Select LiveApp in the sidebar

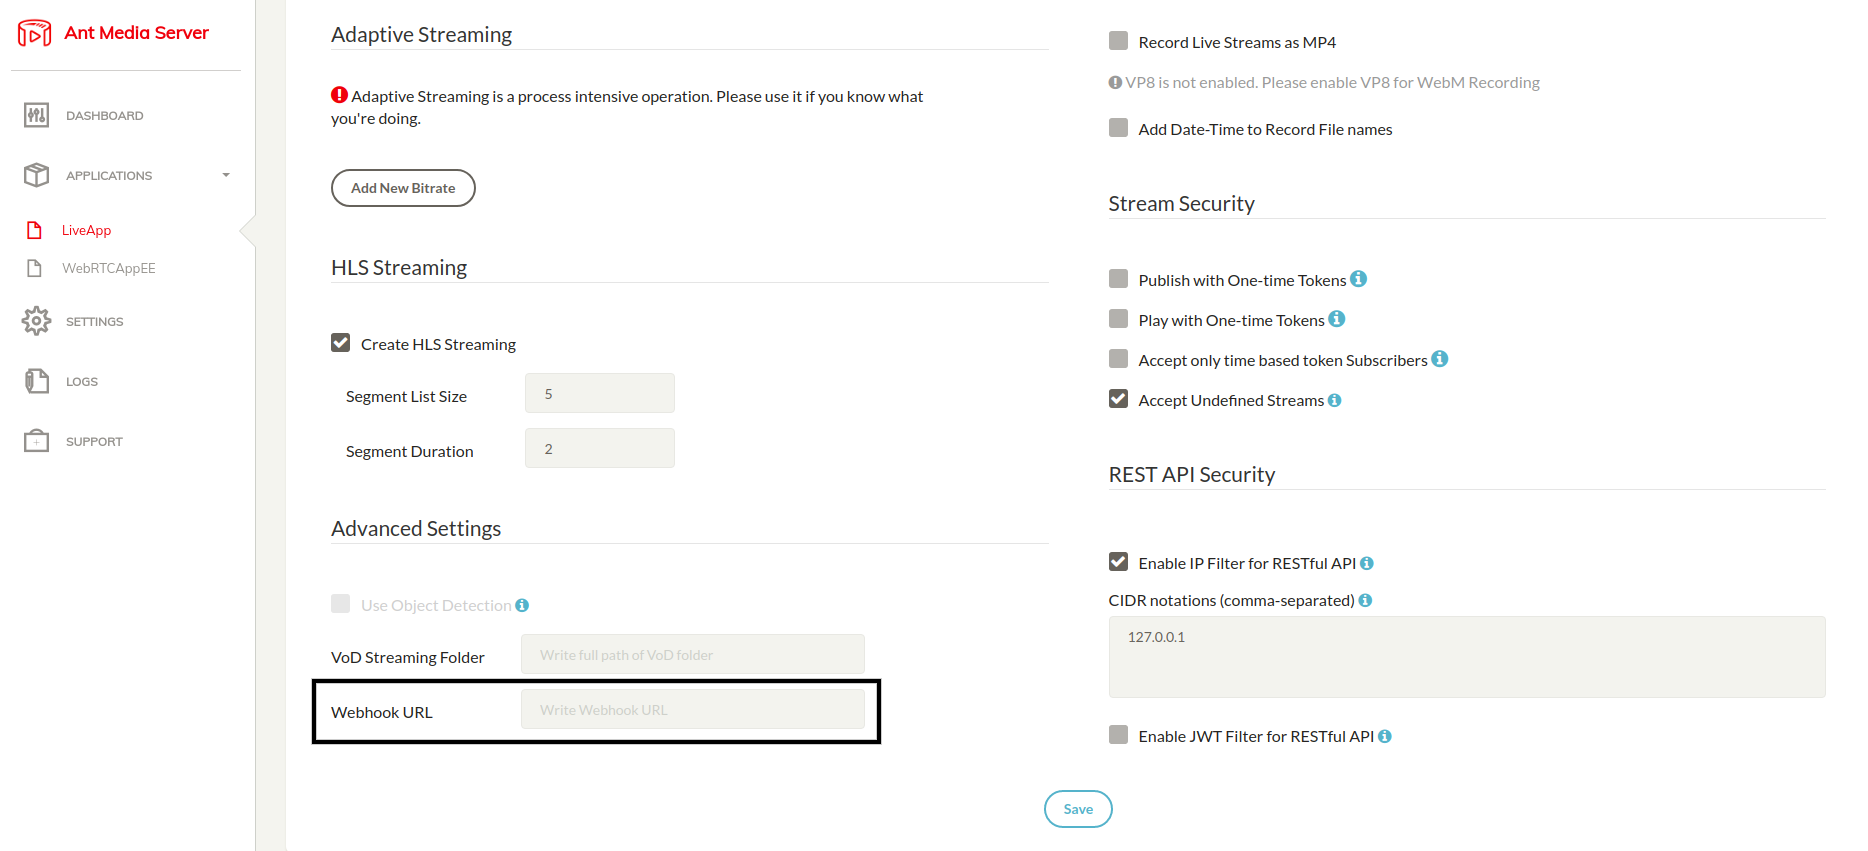pyautogui.click(x=86, y=230)
